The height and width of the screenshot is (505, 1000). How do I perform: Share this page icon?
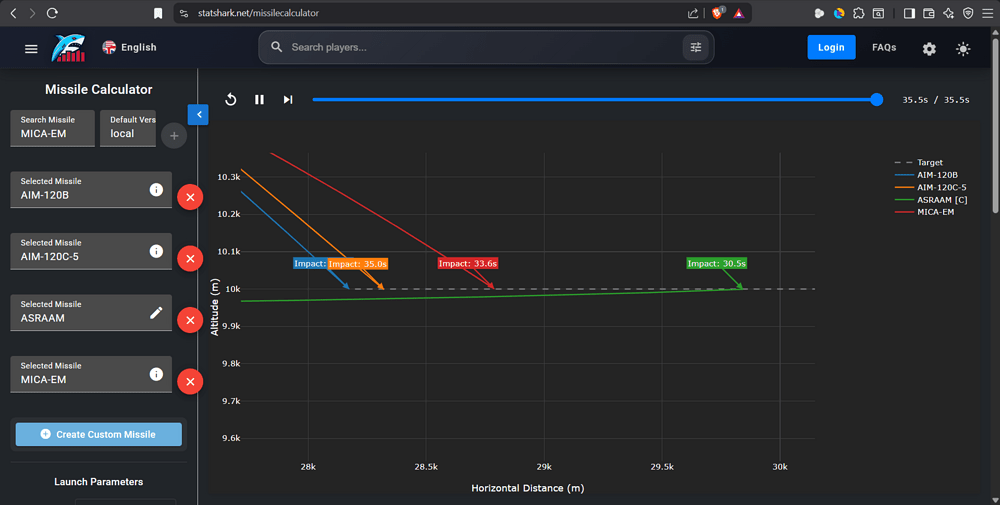[693, 13]
